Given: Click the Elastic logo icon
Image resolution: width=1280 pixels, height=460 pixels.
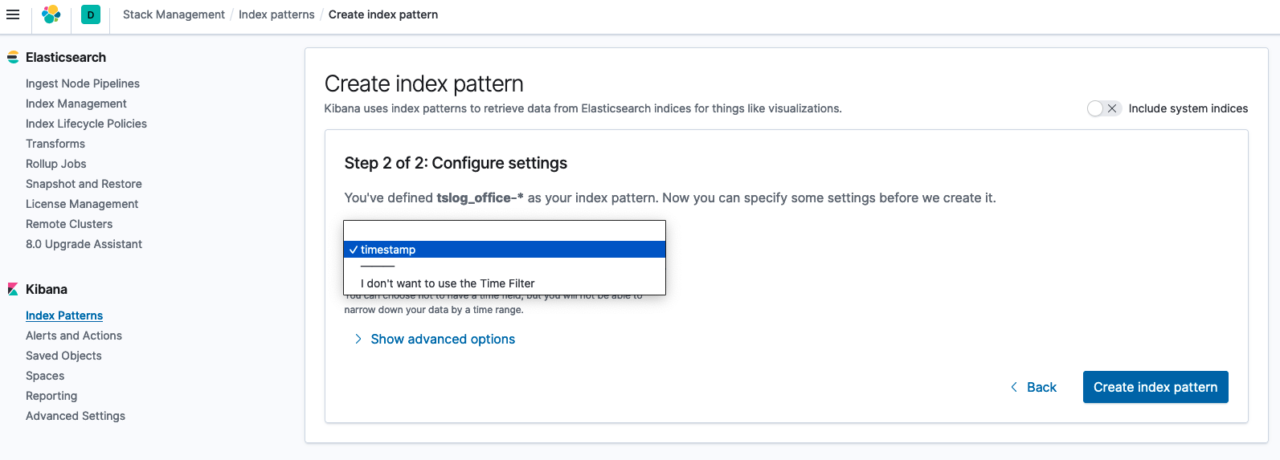Looking at the screenshot, I should [x=51, y=15].
